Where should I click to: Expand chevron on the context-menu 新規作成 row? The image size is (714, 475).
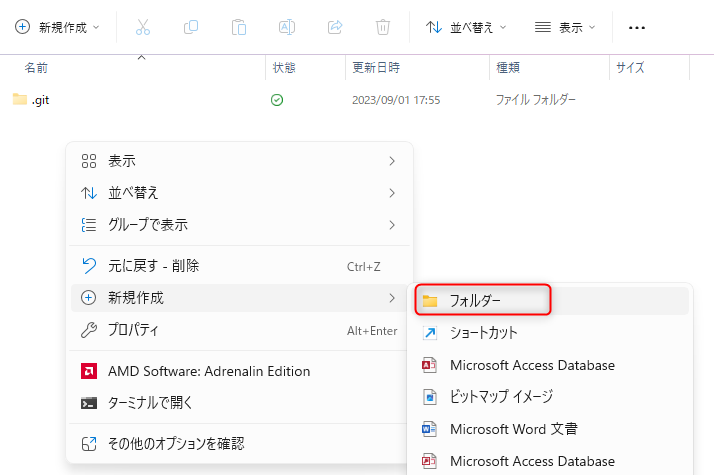tap(392, 298)
